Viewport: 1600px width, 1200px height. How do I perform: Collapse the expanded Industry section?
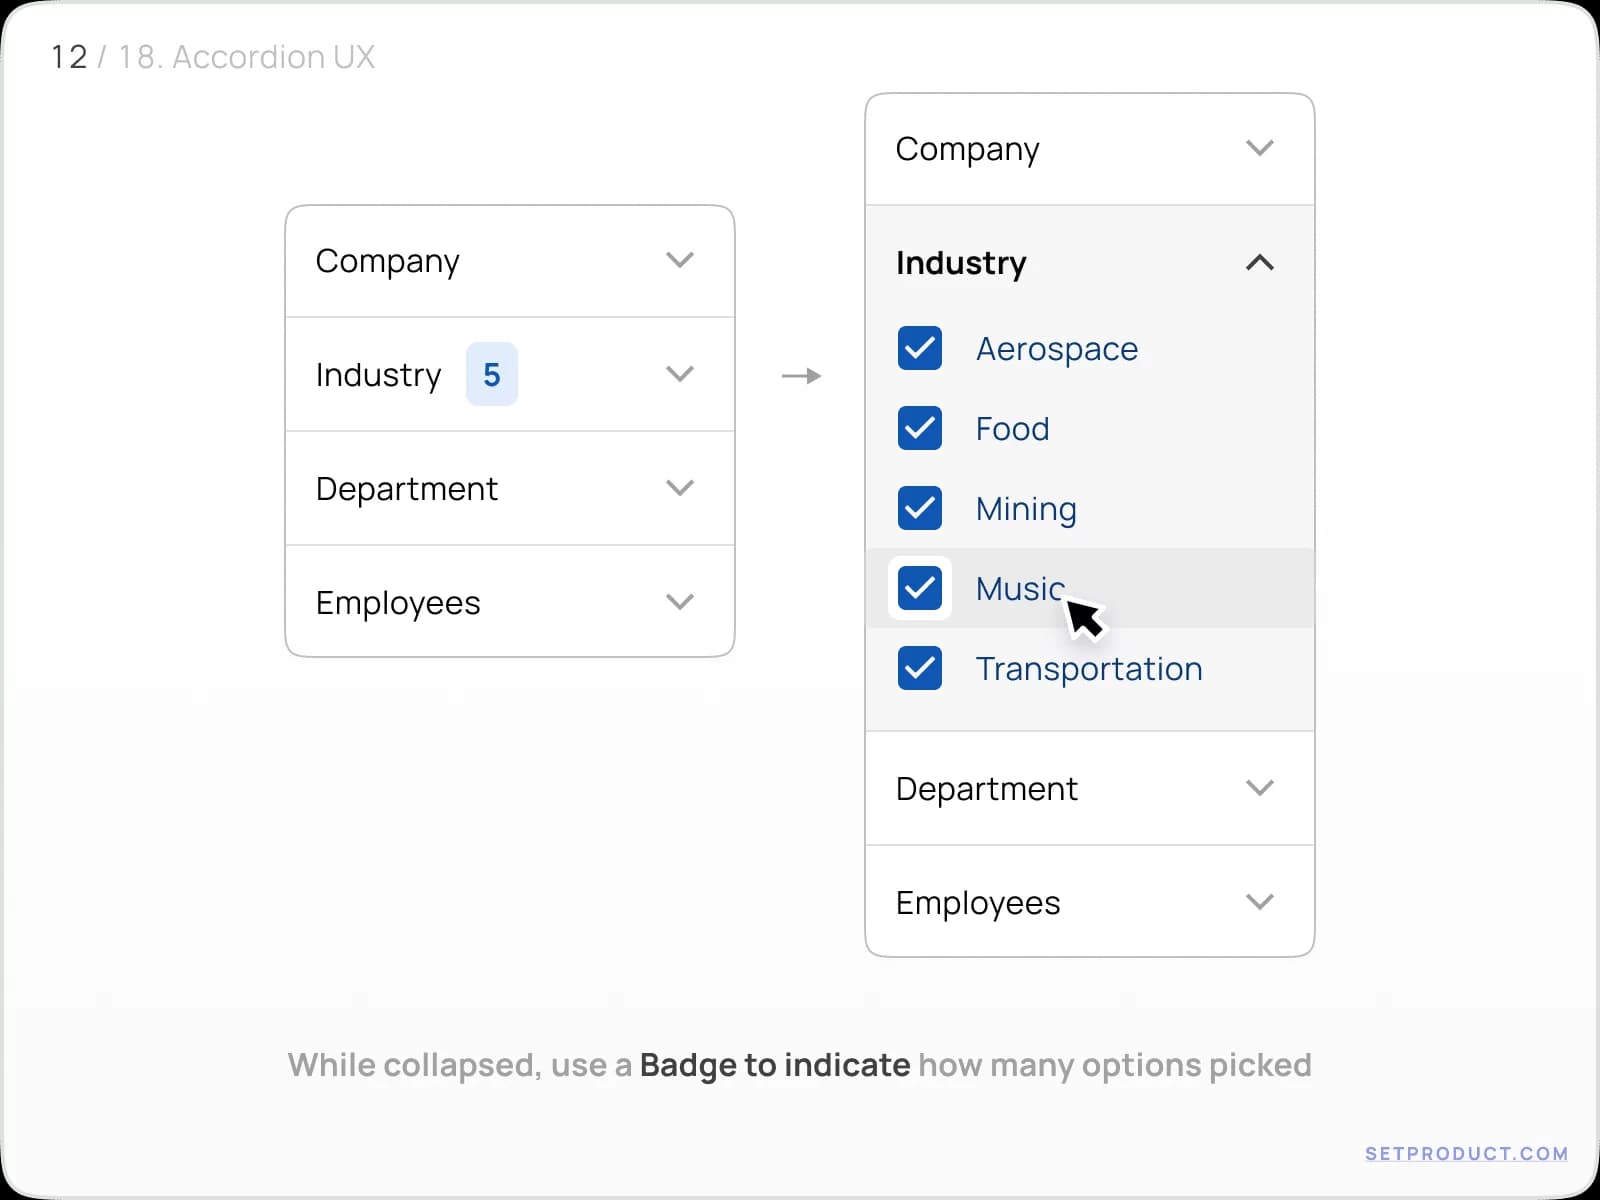coord(1260,263)
